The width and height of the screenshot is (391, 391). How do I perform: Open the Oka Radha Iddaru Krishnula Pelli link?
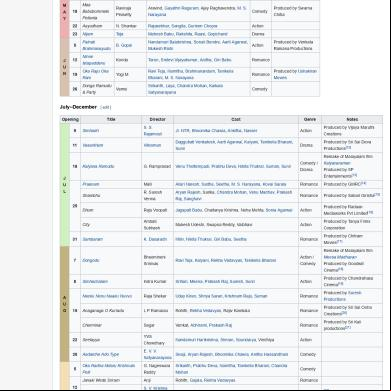point(109,369)
